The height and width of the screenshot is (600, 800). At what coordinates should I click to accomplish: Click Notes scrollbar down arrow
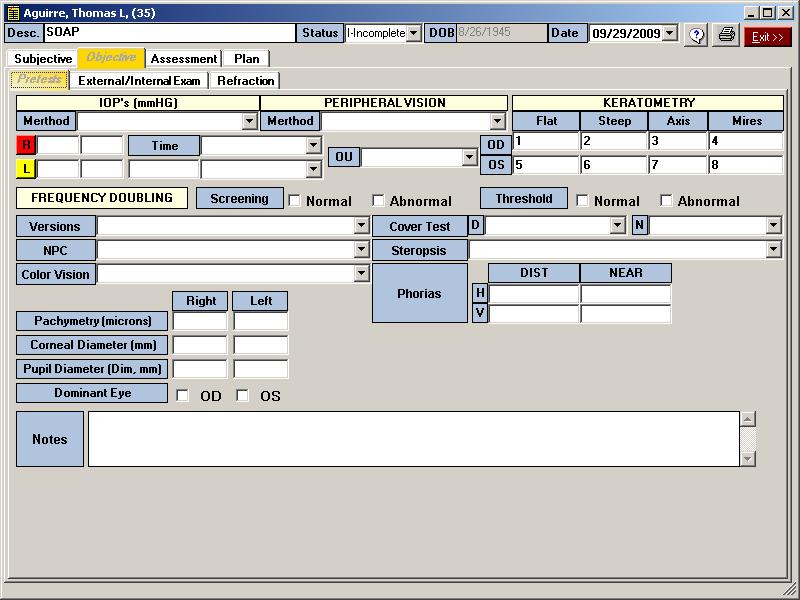[x=747, y=458]
